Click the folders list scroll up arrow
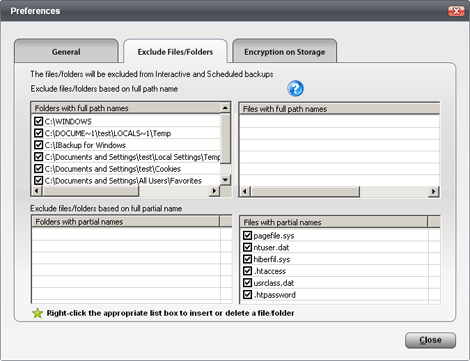 pyautogui.click(x=225, y=108)
